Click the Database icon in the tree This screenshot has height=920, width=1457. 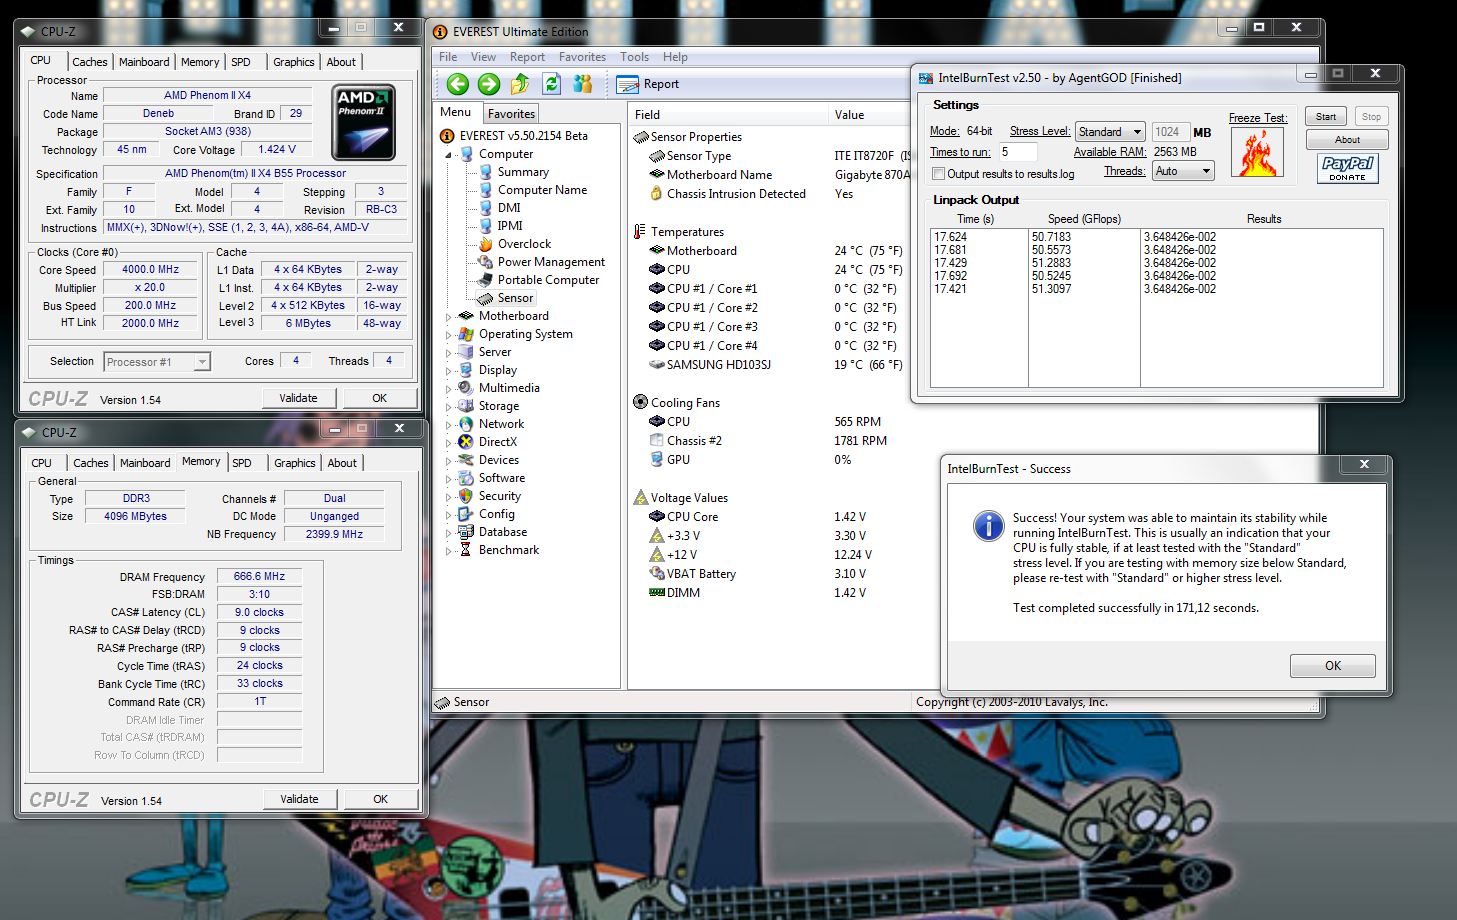[466, 532]
